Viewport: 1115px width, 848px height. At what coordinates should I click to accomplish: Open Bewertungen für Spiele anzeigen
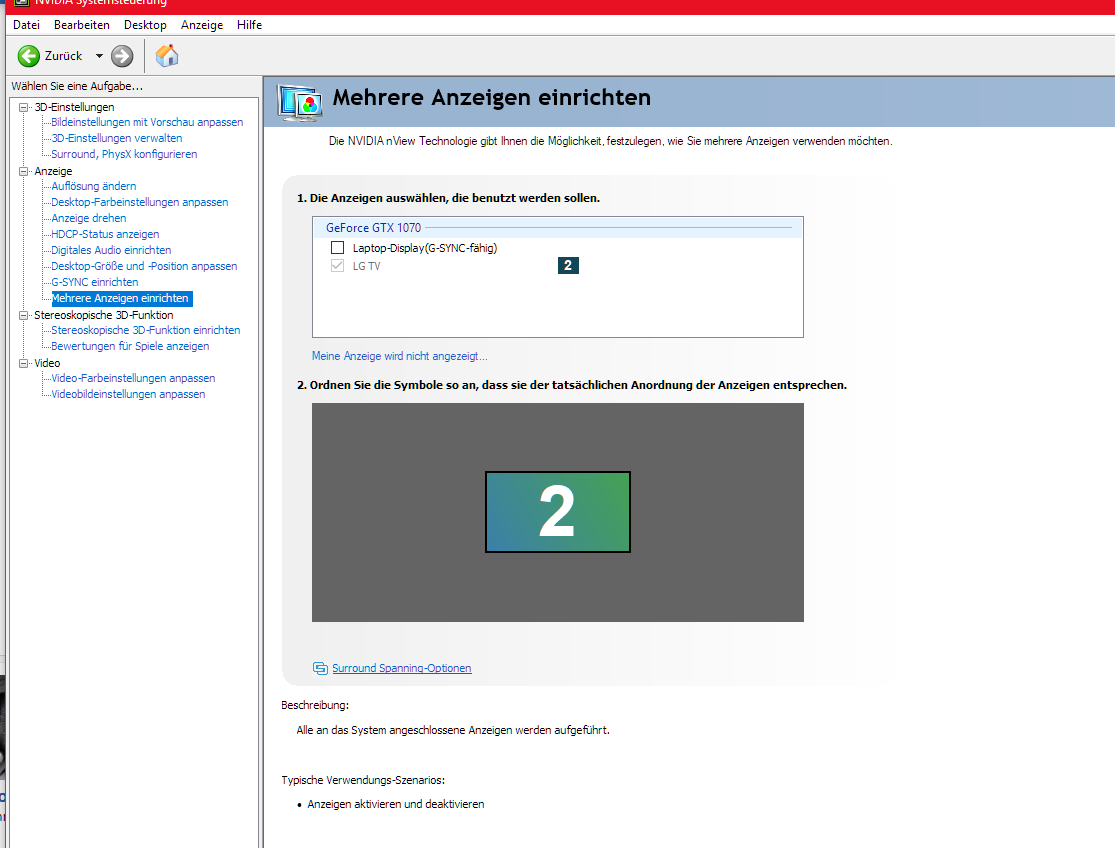click(130, 346)
